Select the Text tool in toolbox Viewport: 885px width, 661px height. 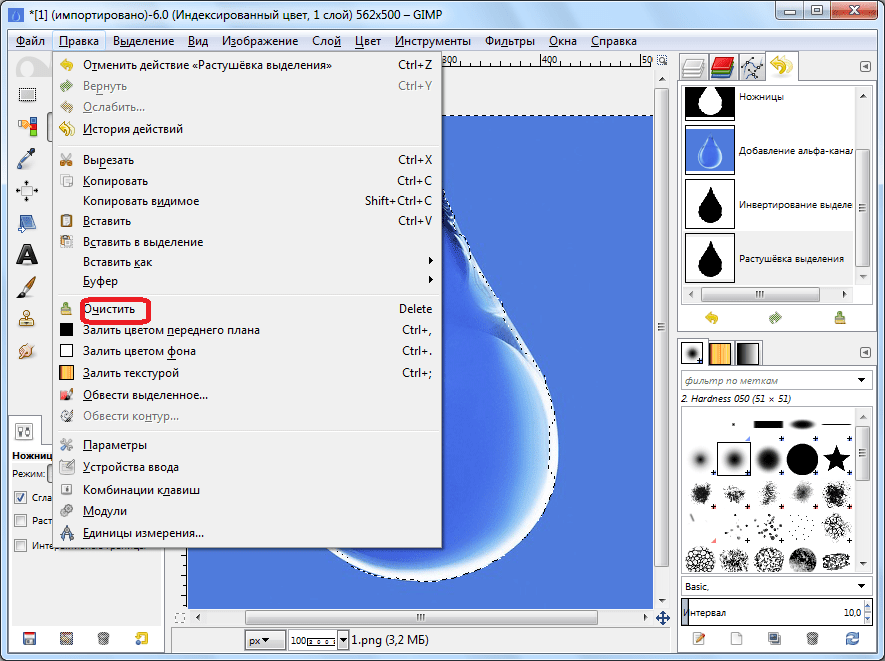tap(27, 255)
